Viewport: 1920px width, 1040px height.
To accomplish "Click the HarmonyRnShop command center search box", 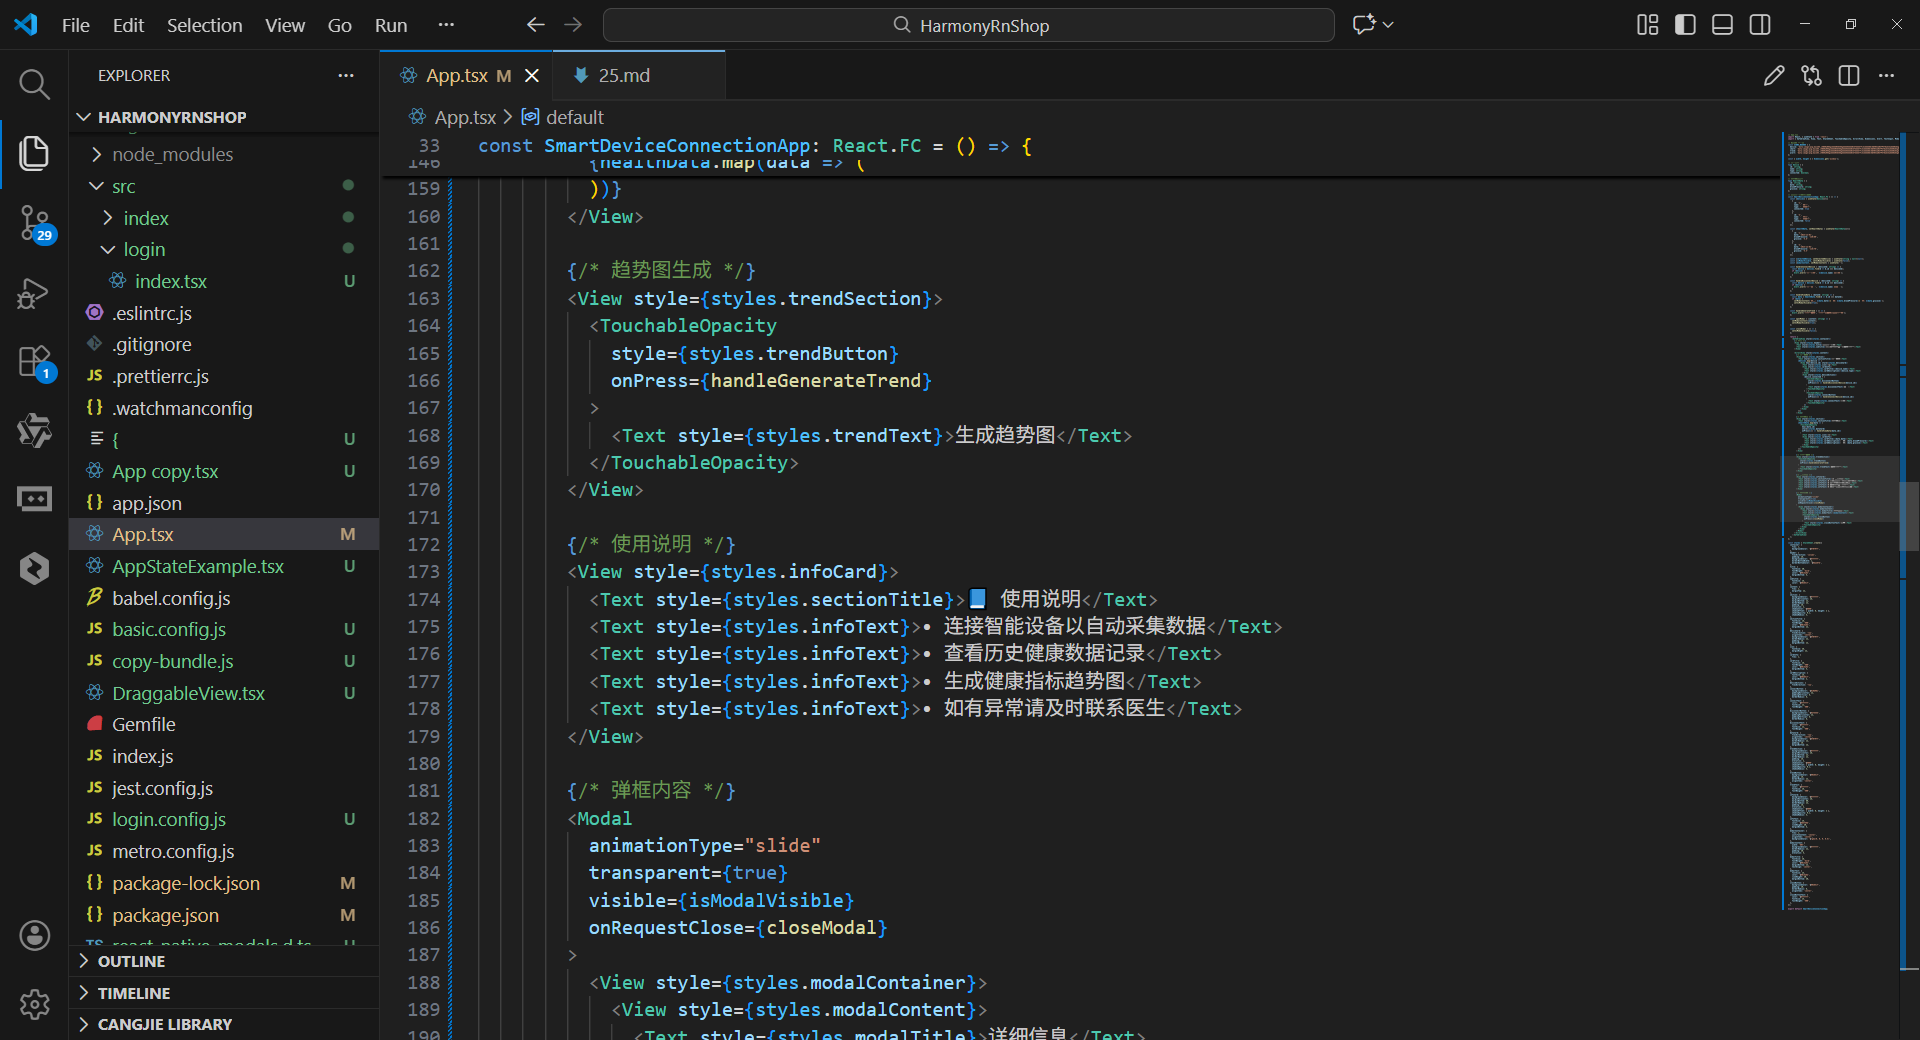I will (x=968, y=25).
